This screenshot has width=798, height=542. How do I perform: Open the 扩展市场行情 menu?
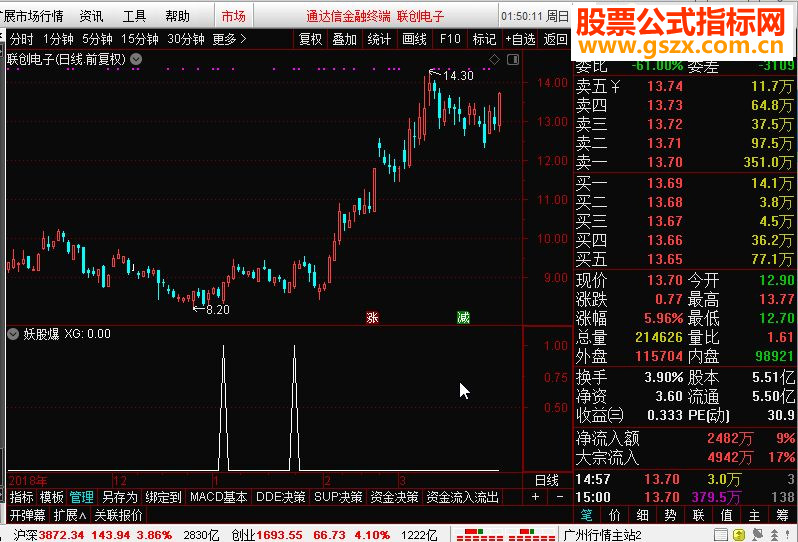33,16
